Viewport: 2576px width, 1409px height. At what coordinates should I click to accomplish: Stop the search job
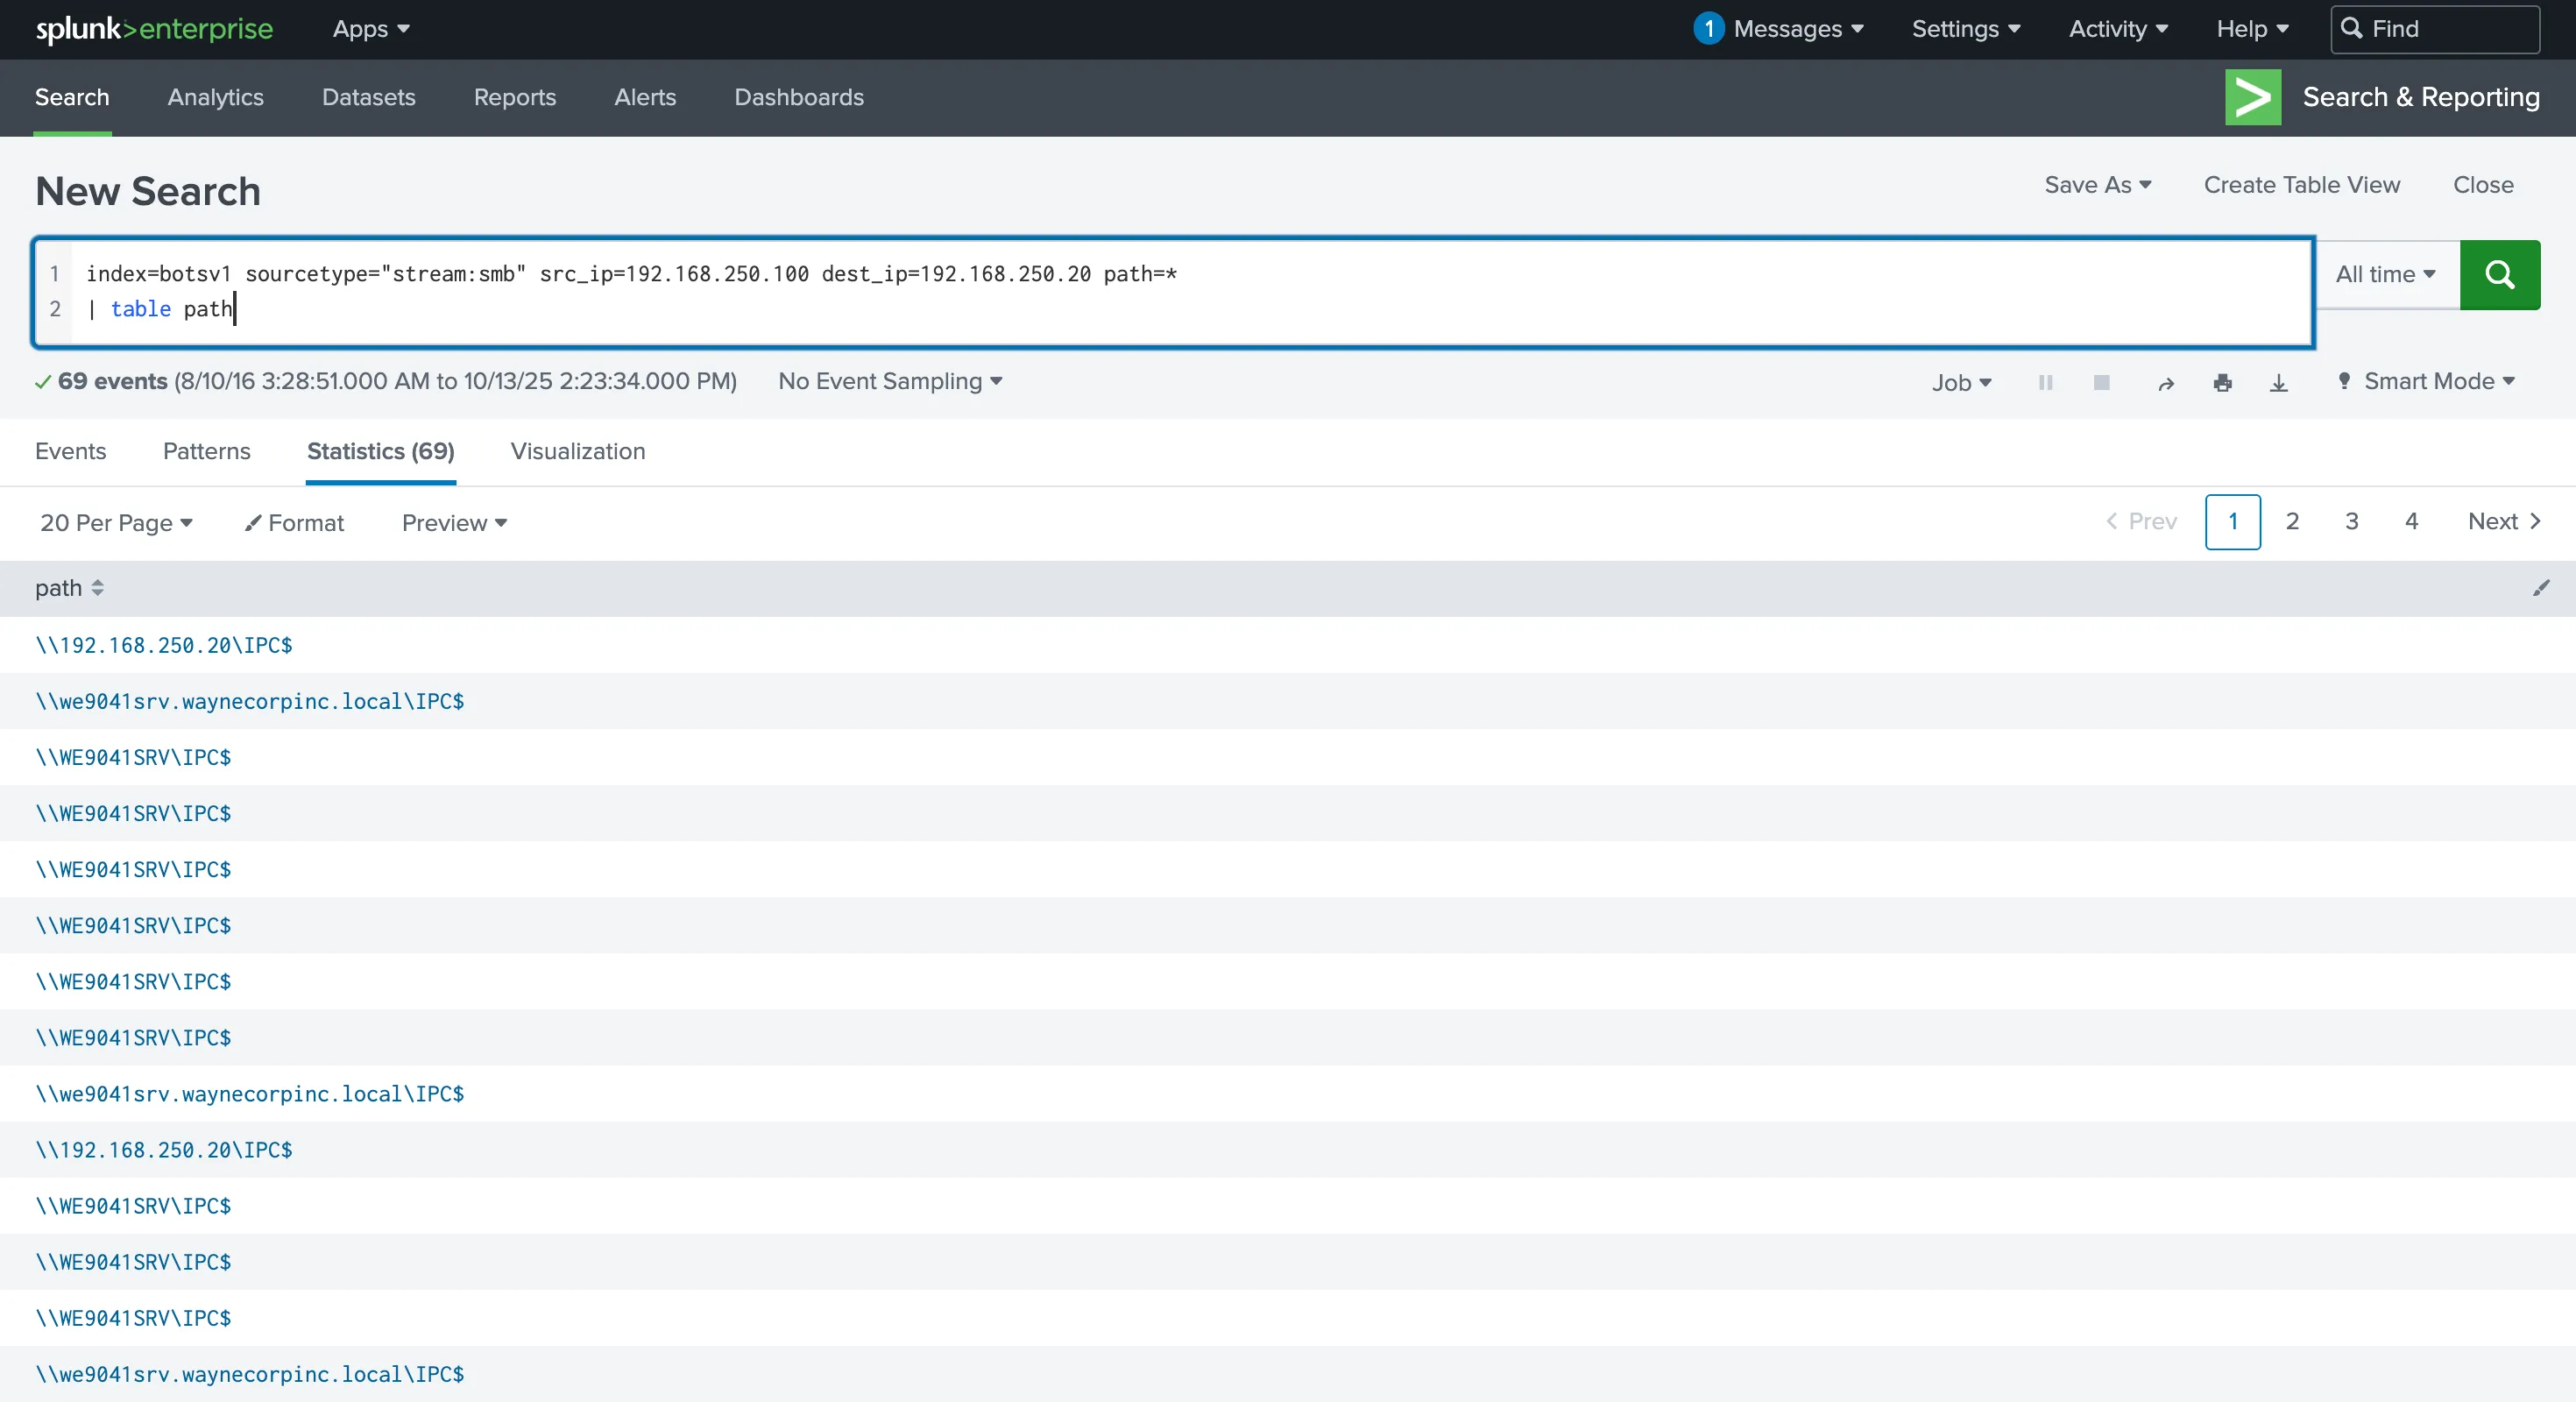point(2101,382)
